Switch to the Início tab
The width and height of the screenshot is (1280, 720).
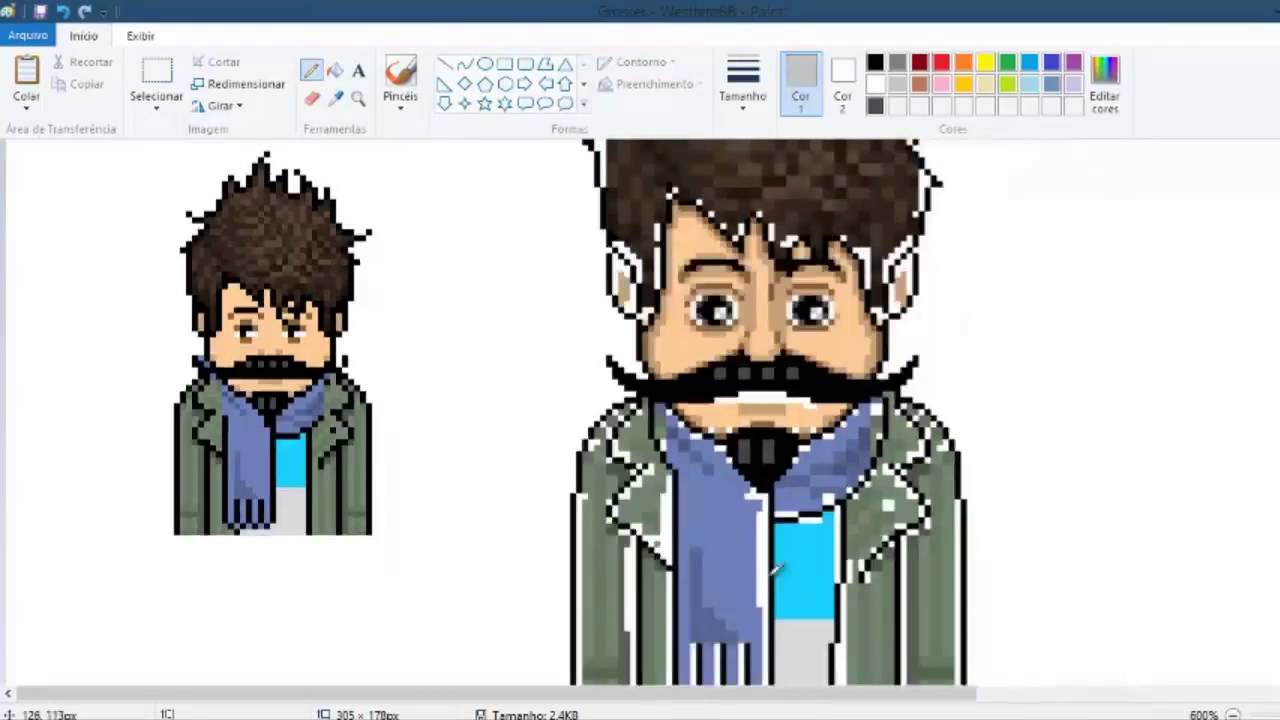click(x=84, y=36)
